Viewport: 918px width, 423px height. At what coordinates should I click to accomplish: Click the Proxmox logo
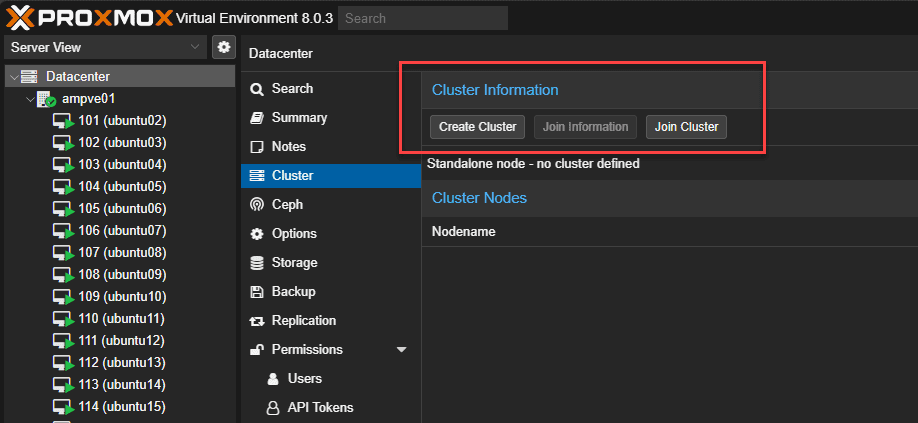90,18
